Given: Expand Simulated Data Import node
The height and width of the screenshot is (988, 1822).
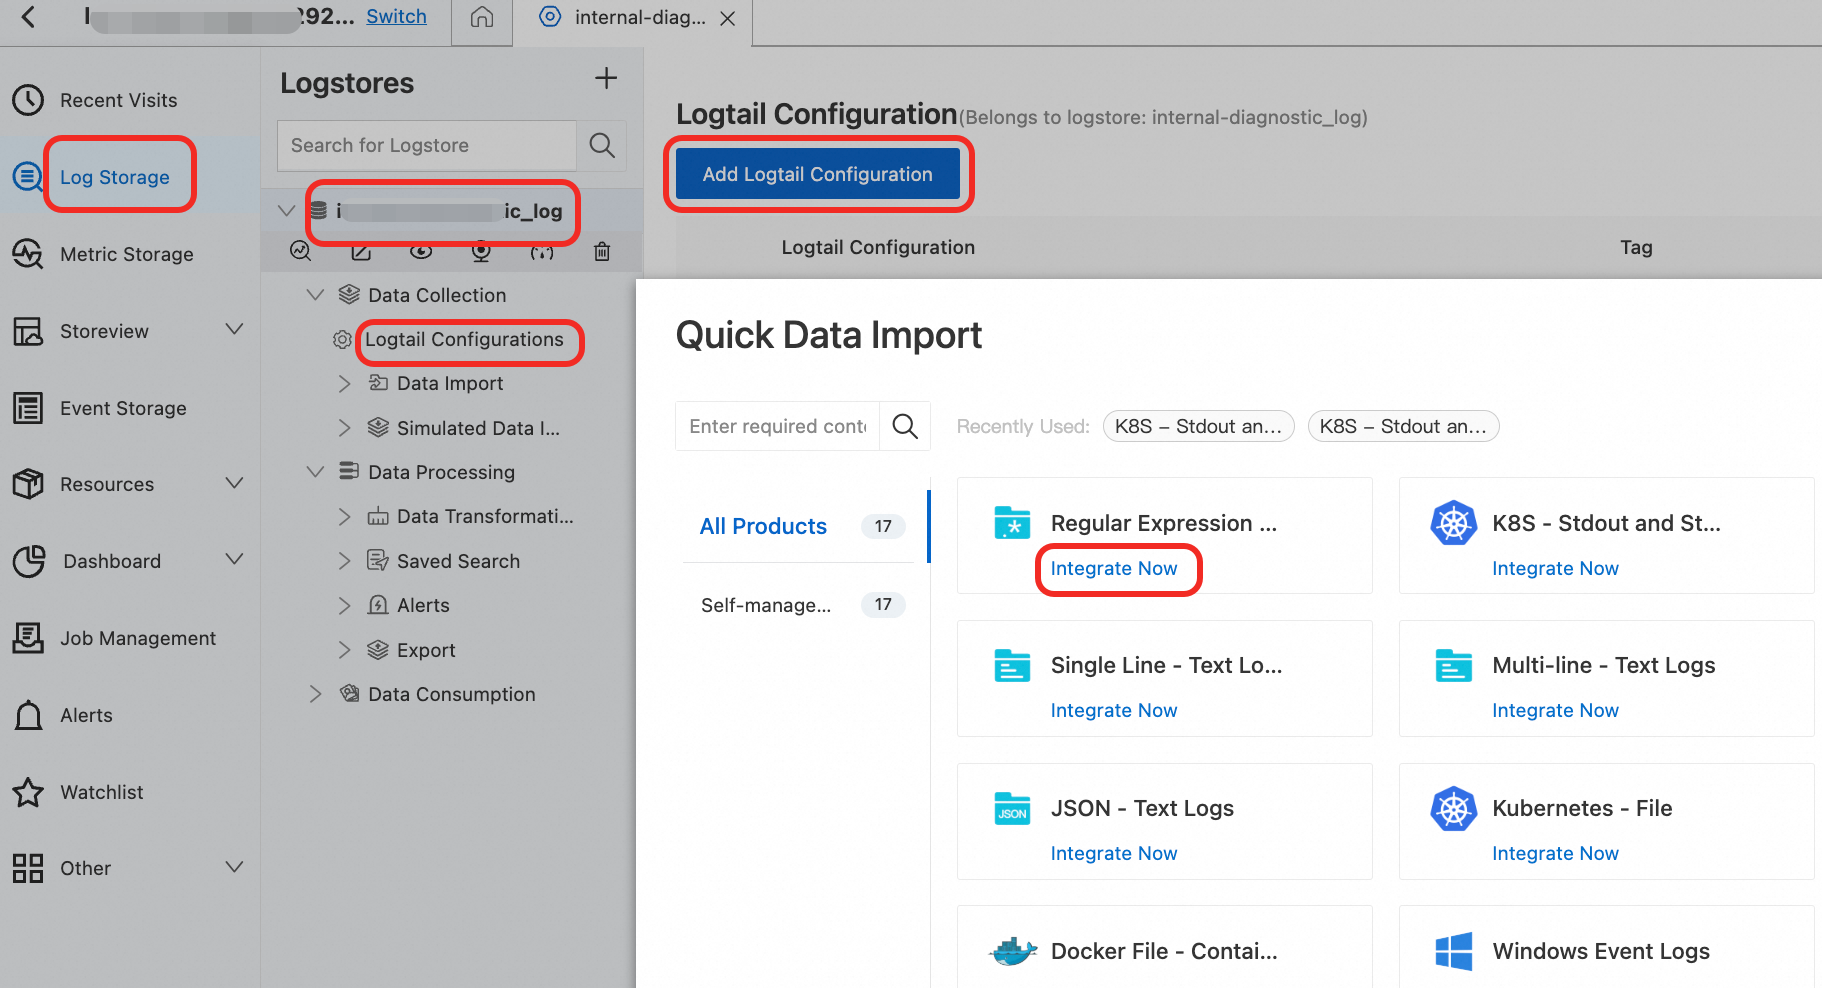Looking at the screenshot, I should tap(344, 428).
